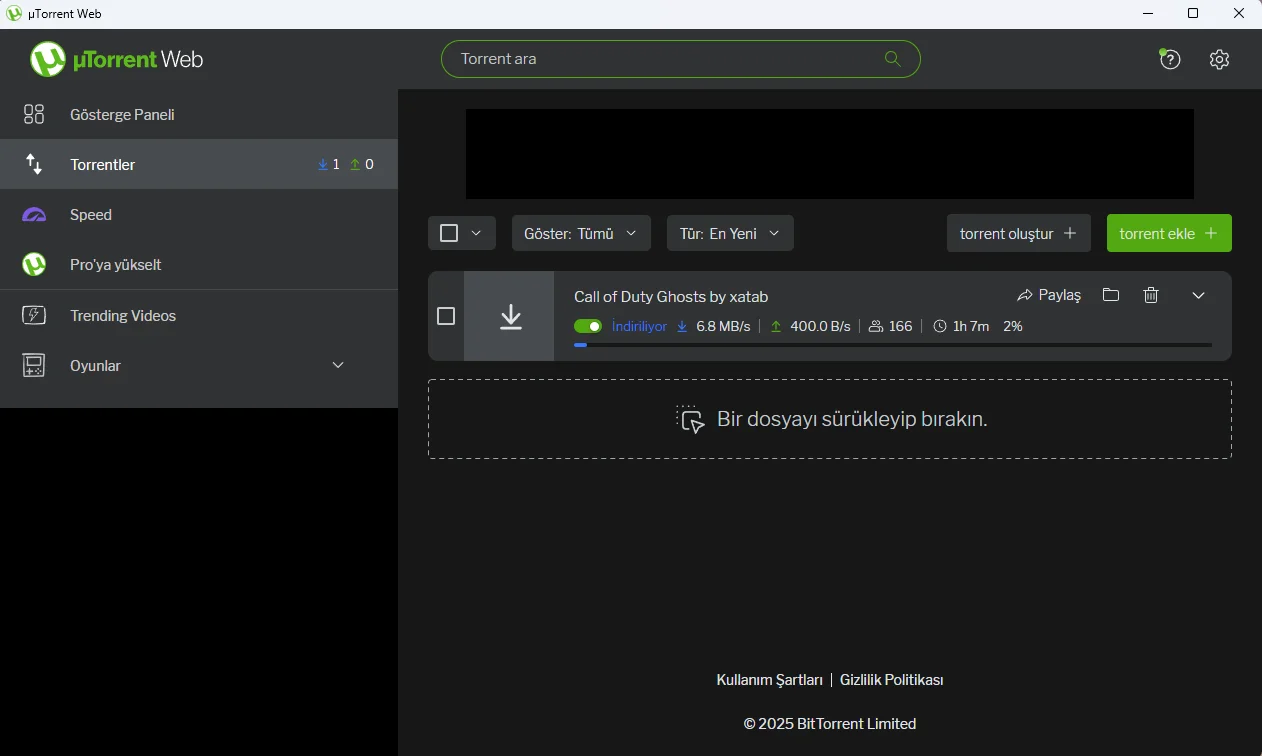This screenshot has height=756, width=1262.
Task: Open Trending Videos in sidebar
Action: pyautogui.click(x=199, y=315)
